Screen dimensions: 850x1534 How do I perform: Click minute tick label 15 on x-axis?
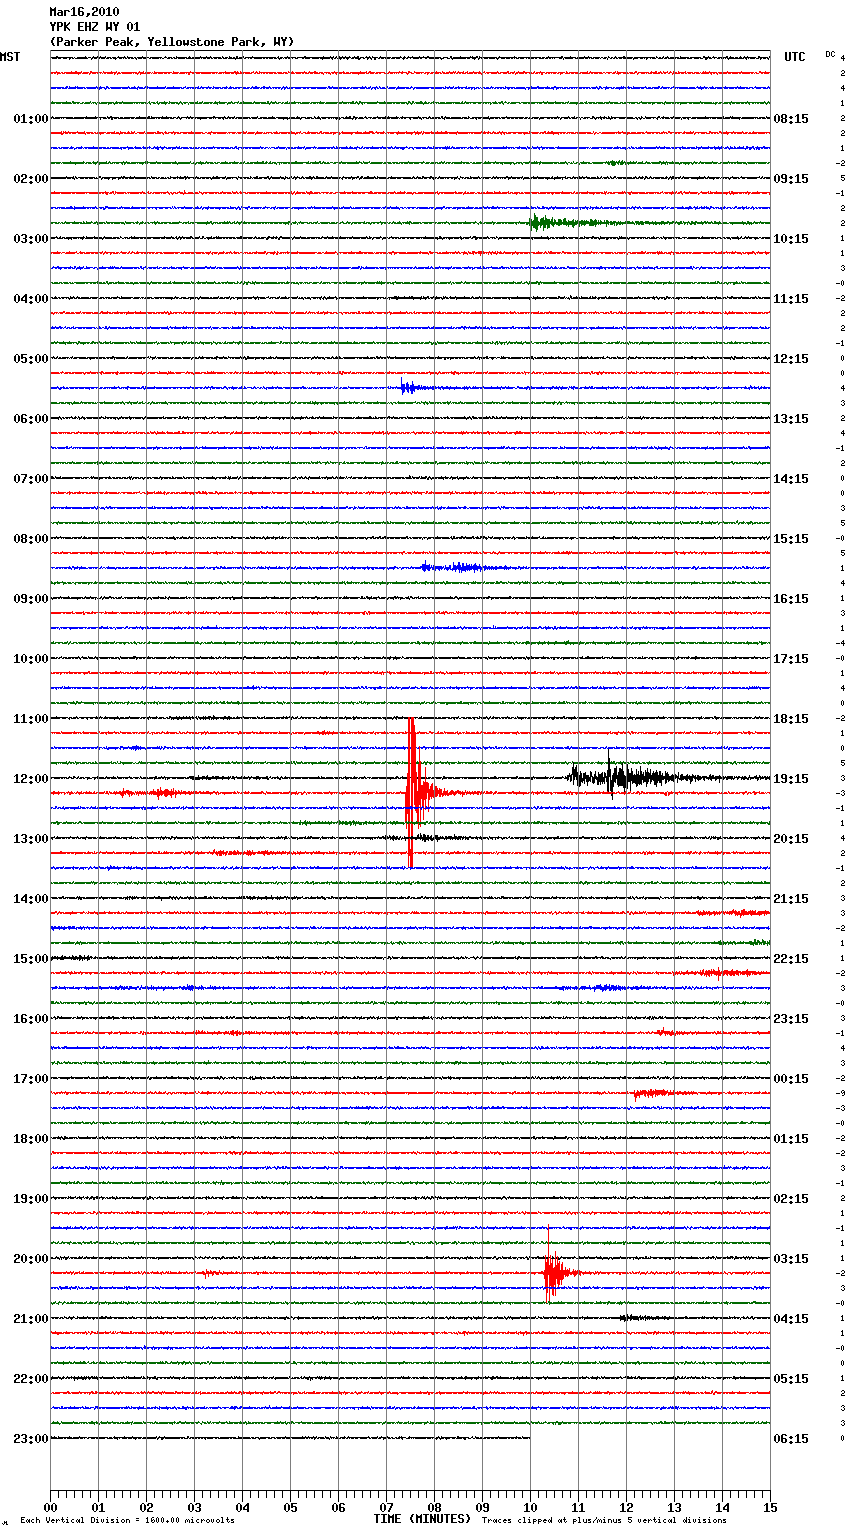tap(770, 1507)
